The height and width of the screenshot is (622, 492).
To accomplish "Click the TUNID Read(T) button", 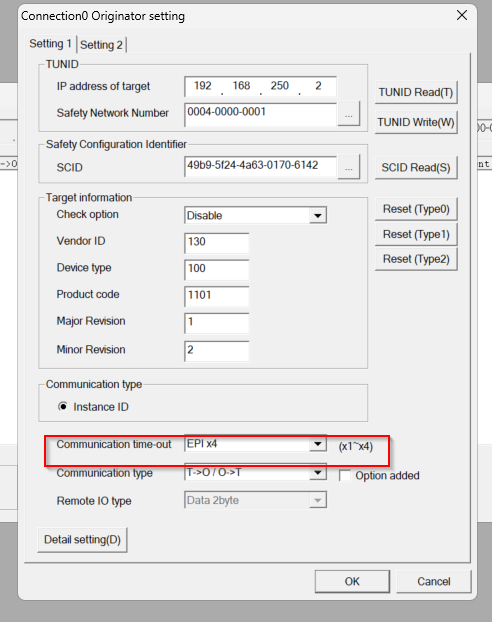I will click(416, 92).
